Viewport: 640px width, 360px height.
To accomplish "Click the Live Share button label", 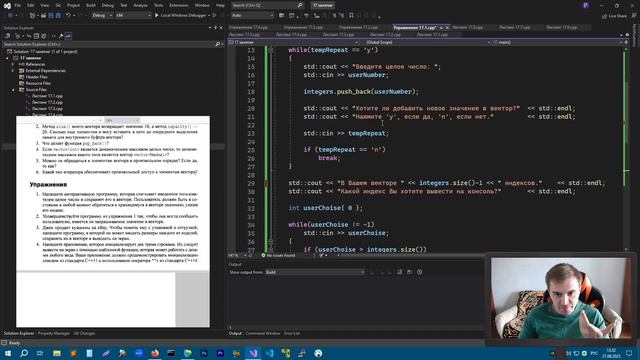I will (617, 16).
